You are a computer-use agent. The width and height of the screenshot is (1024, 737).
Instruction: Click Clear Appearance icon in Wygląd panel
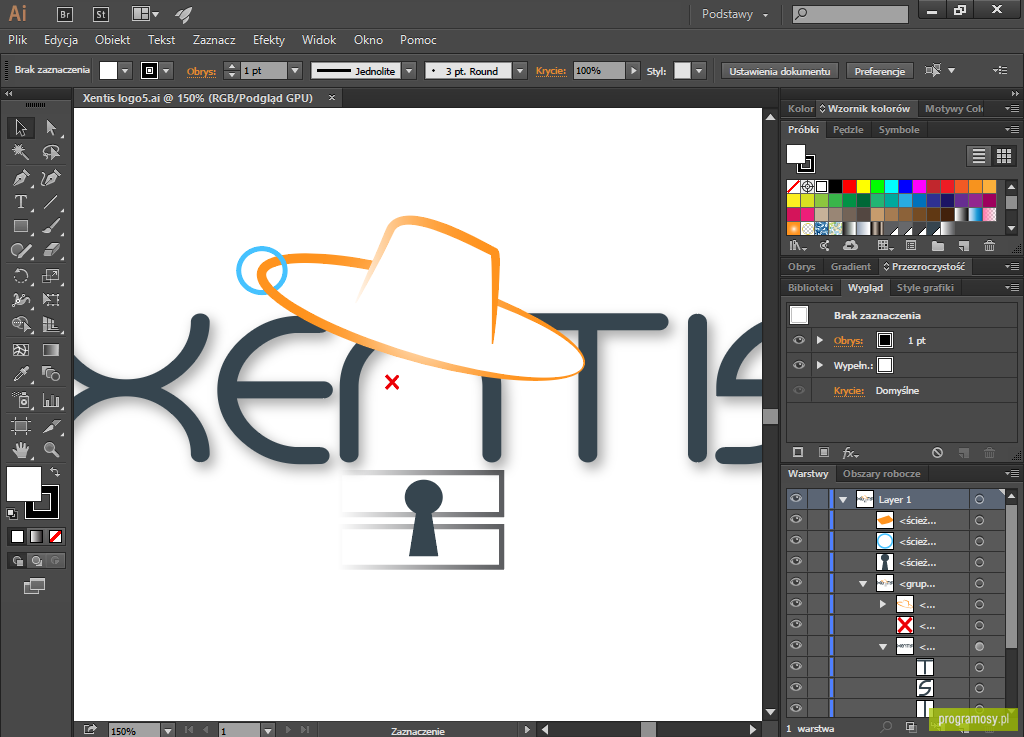tap(937, 452)
